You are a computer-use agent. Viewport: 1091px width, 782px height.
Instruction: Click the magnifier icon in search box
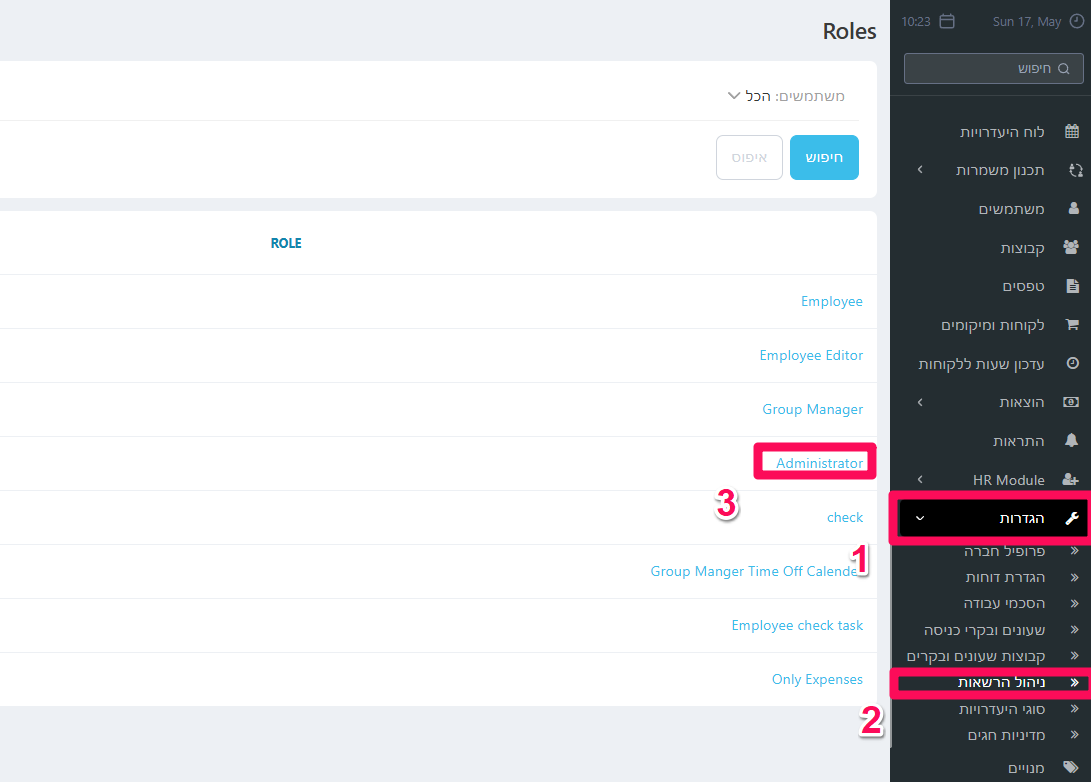click(1063, 68)
